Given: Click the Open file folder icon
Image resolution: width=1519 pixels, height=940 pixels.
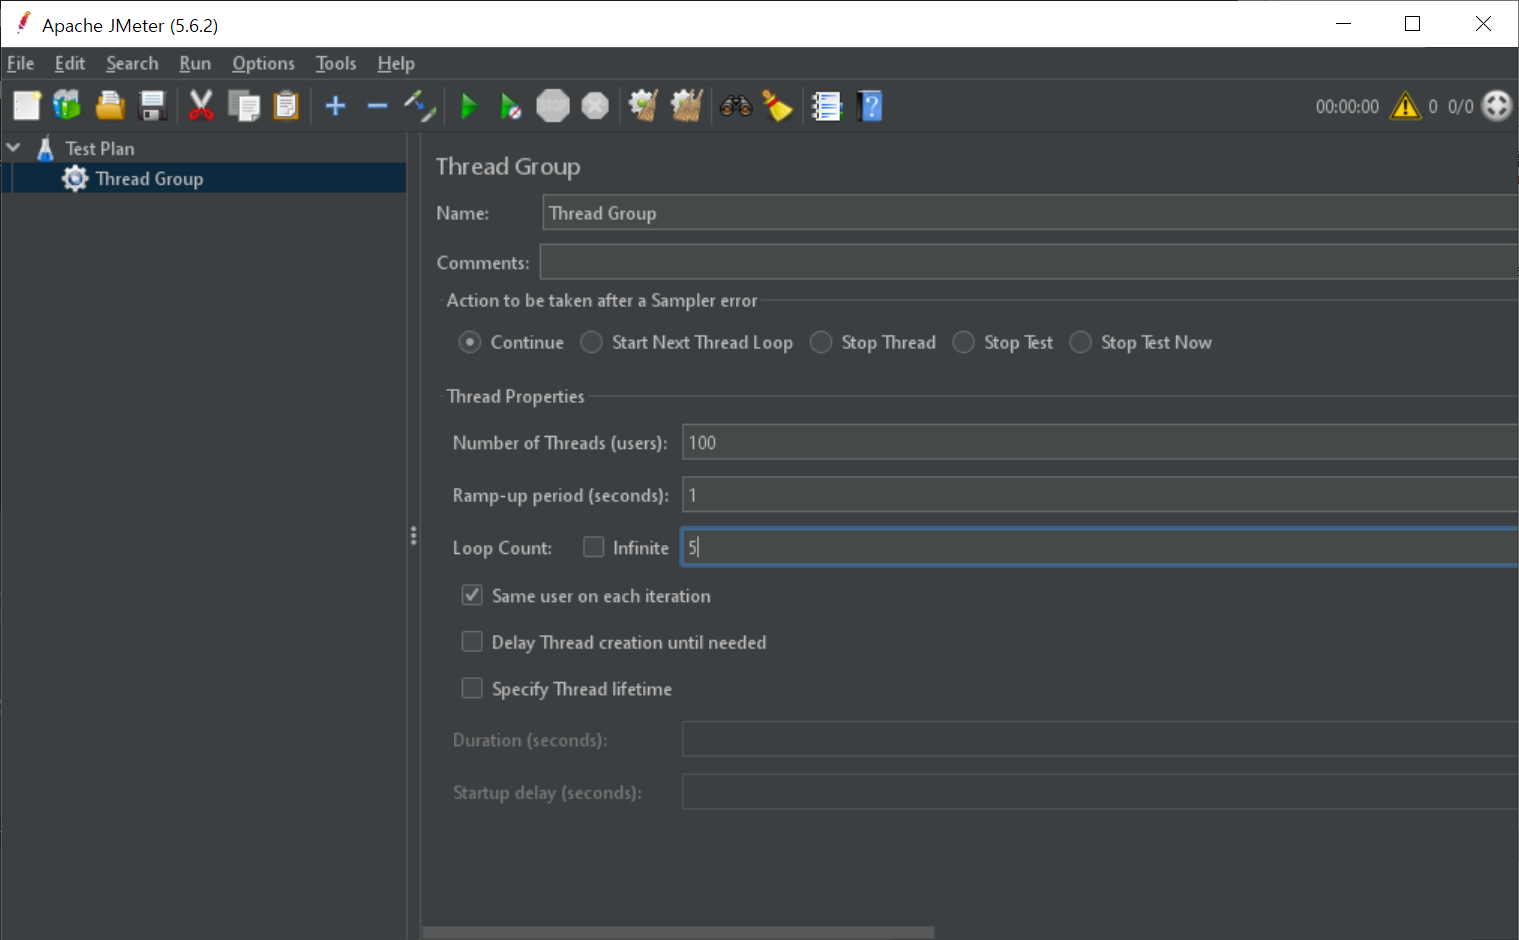Looking at the screenshot, I should pyautogui.click(x=109, y=105).
